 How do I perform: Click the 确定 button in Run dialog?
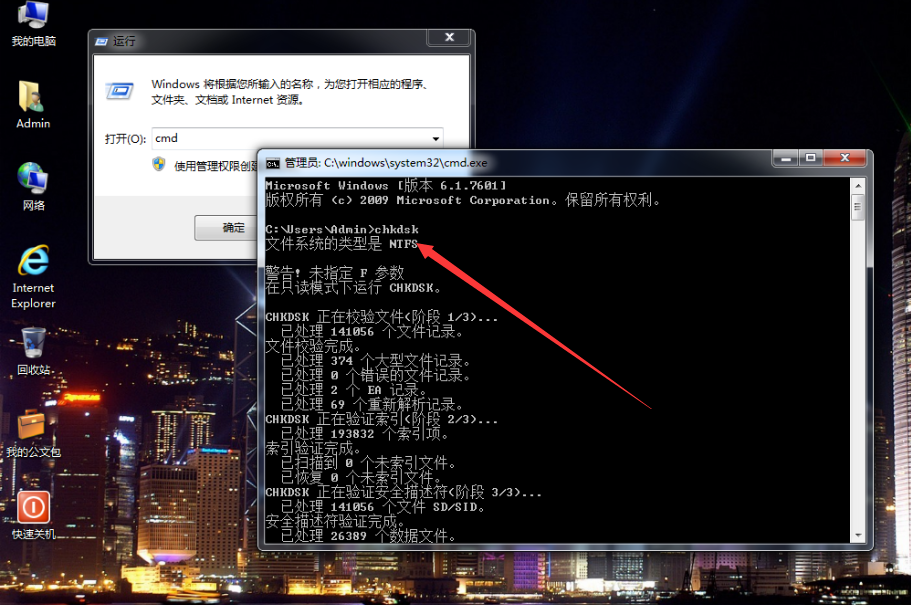coord(225,227)
